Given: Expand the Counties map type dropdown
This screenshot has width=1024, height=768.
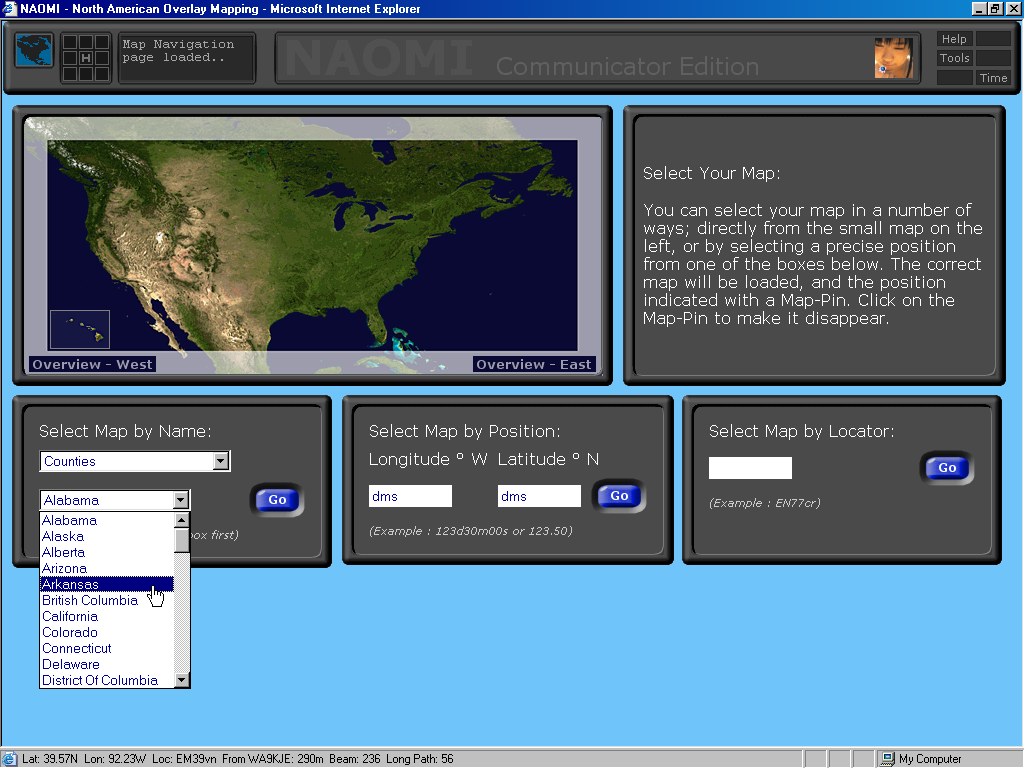Looking at the screenshot, I should point(221,461).
